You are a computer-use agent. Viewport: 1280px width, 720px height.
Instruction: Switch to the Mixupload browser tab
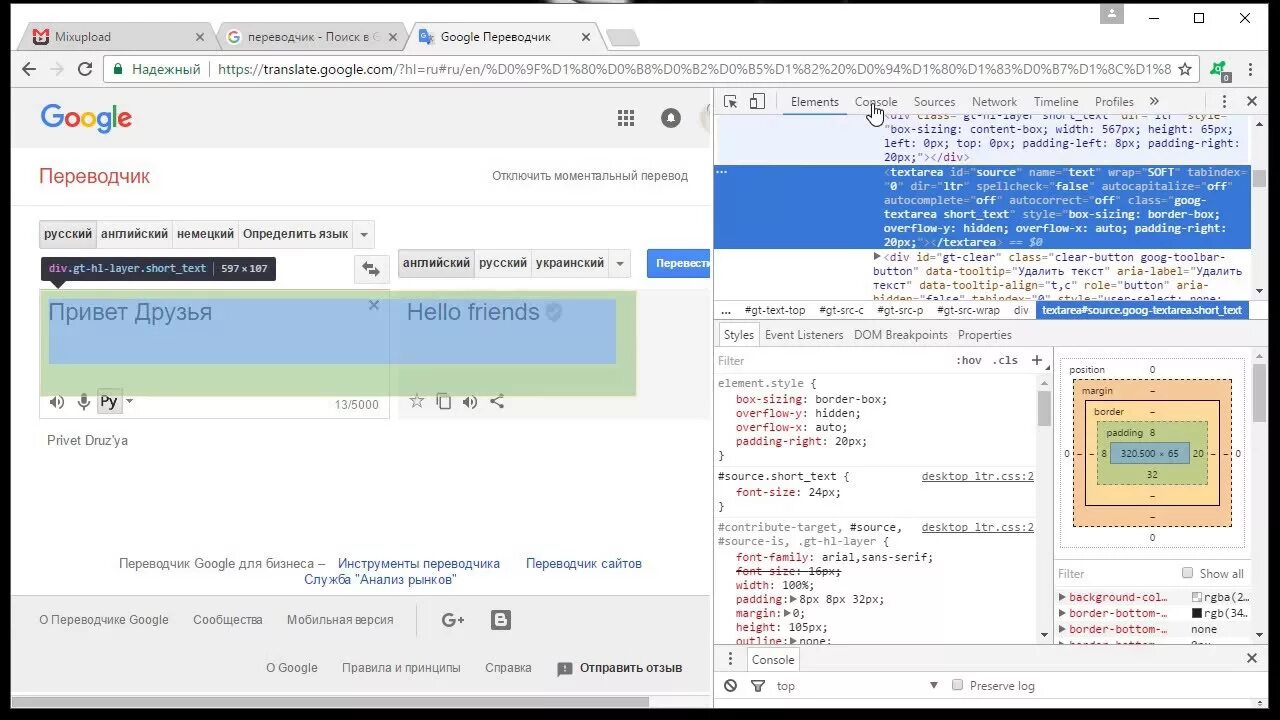click(118, 37)
